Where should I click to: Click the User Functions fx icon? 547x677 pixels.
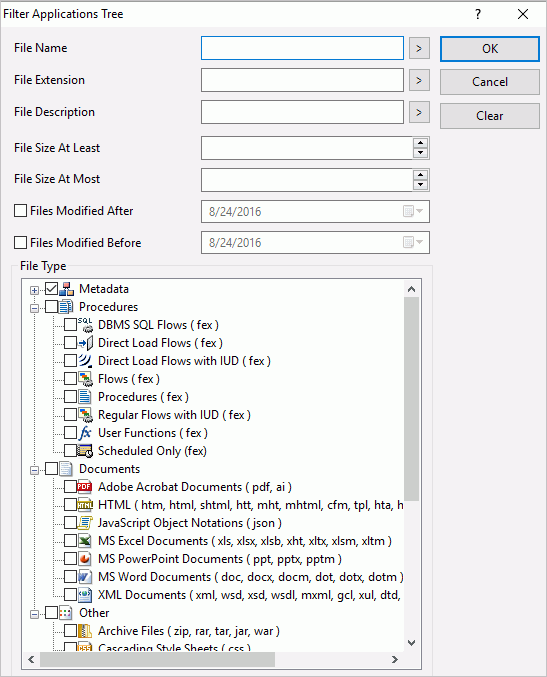click(x=85, y=433)
